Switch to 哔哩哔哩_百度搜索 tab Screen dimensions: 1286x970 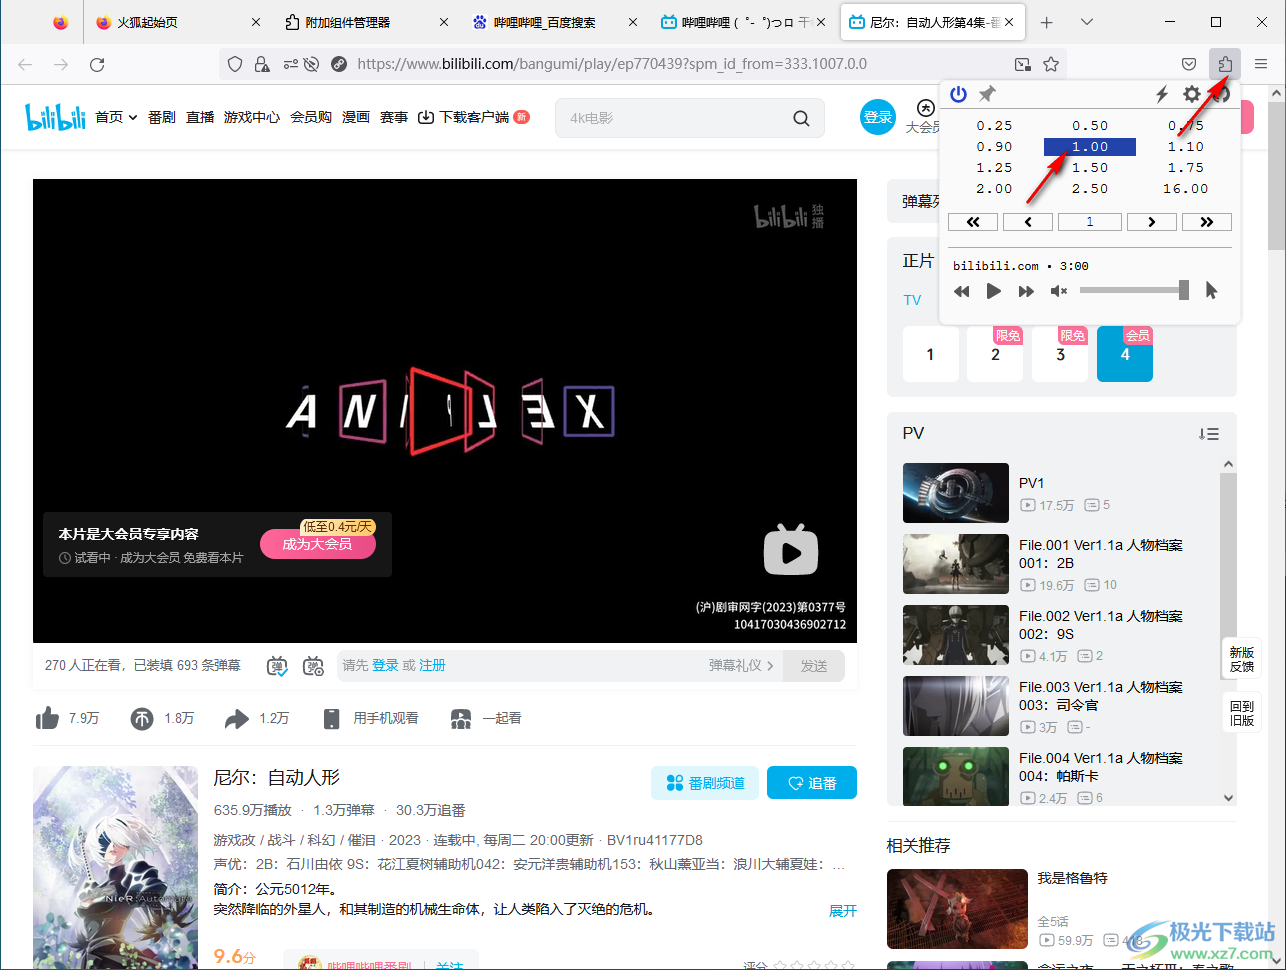pos(553,22)
